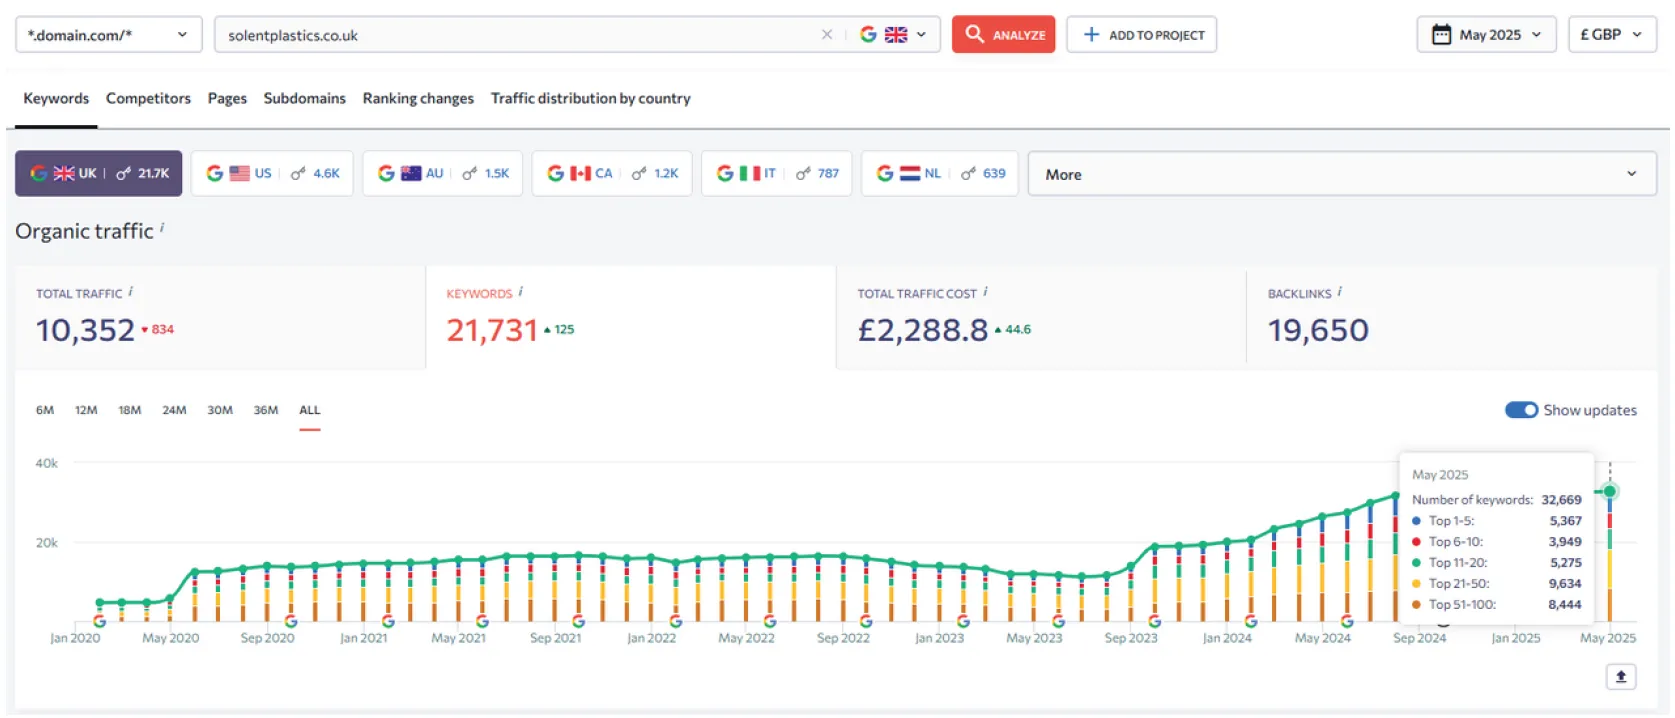Image resolution: width=1675 pixels, height=718 pixels.
Task: Select the Google IT 787 region
Action: pyautogui.click(x=777, y=173)
